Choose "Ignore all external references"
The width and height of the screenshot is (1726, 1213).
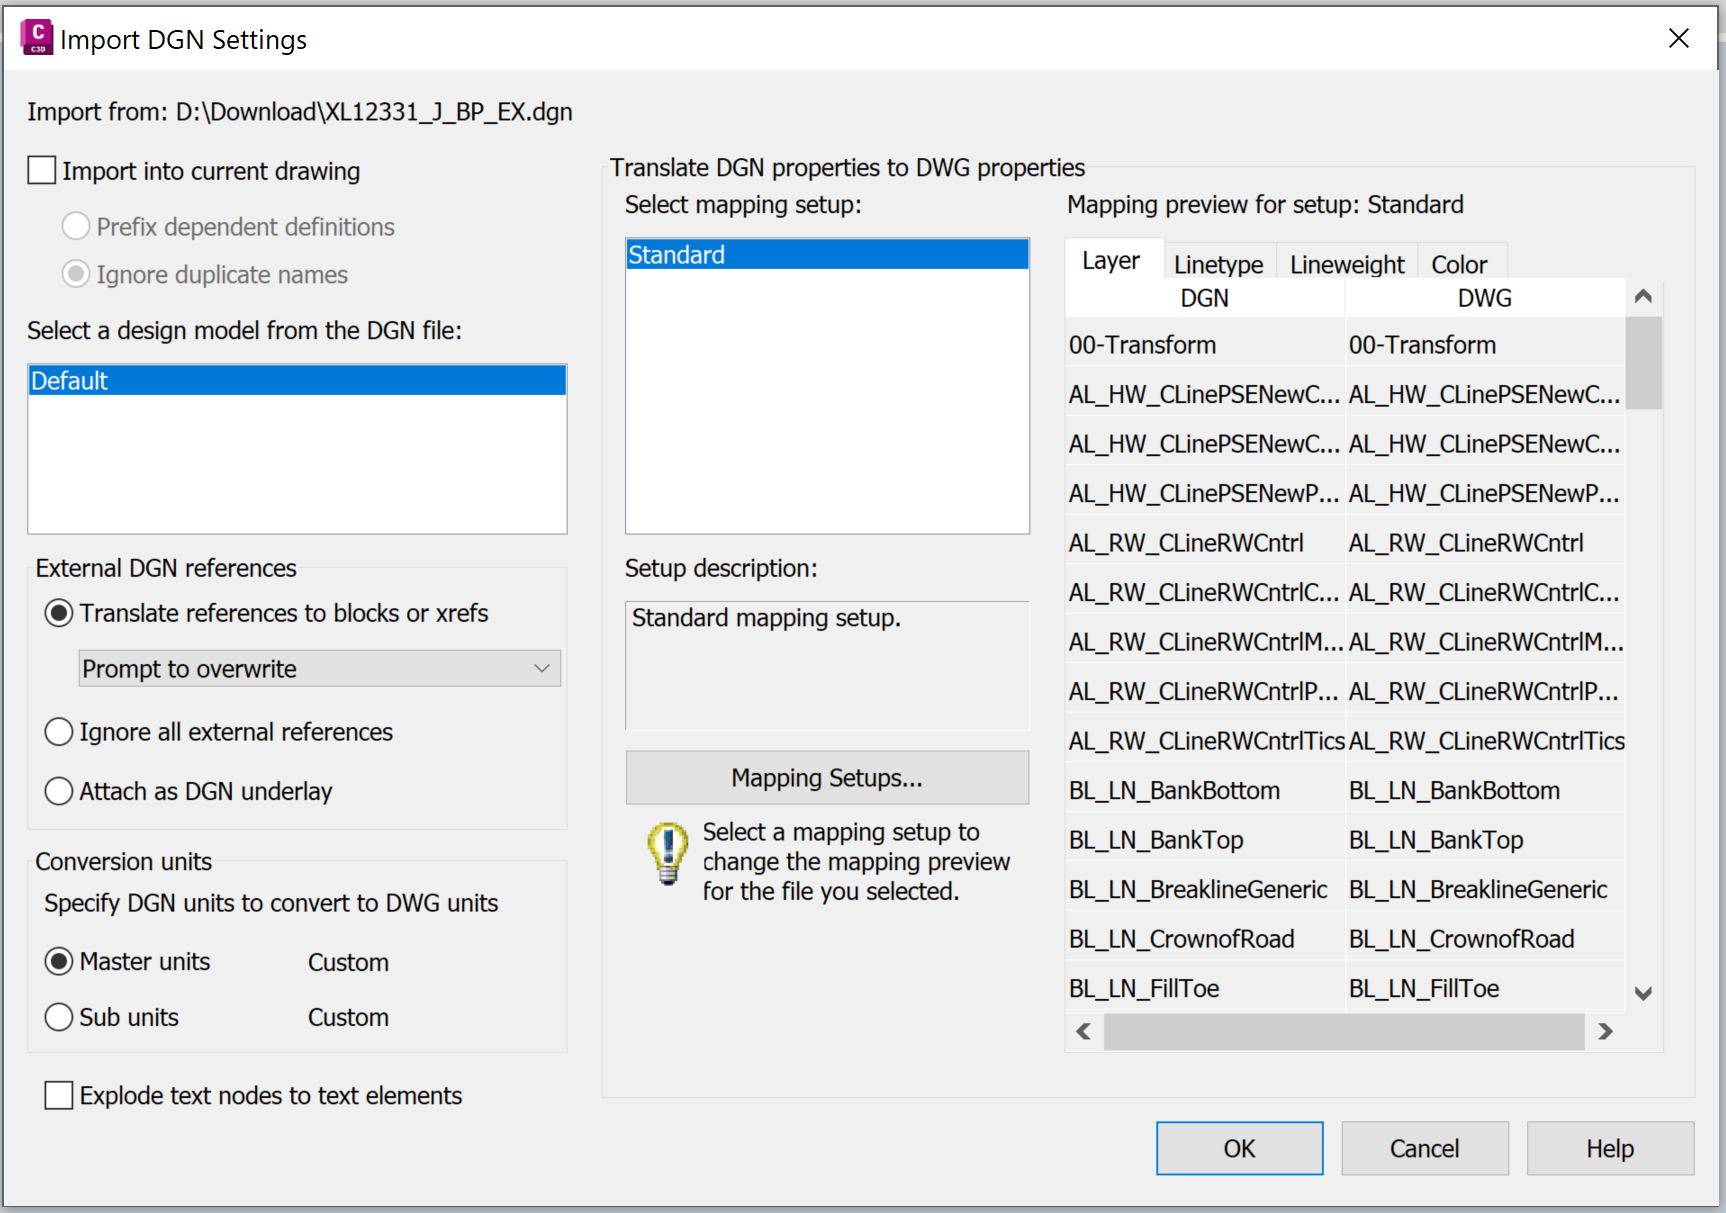click(x=58, y=731)
